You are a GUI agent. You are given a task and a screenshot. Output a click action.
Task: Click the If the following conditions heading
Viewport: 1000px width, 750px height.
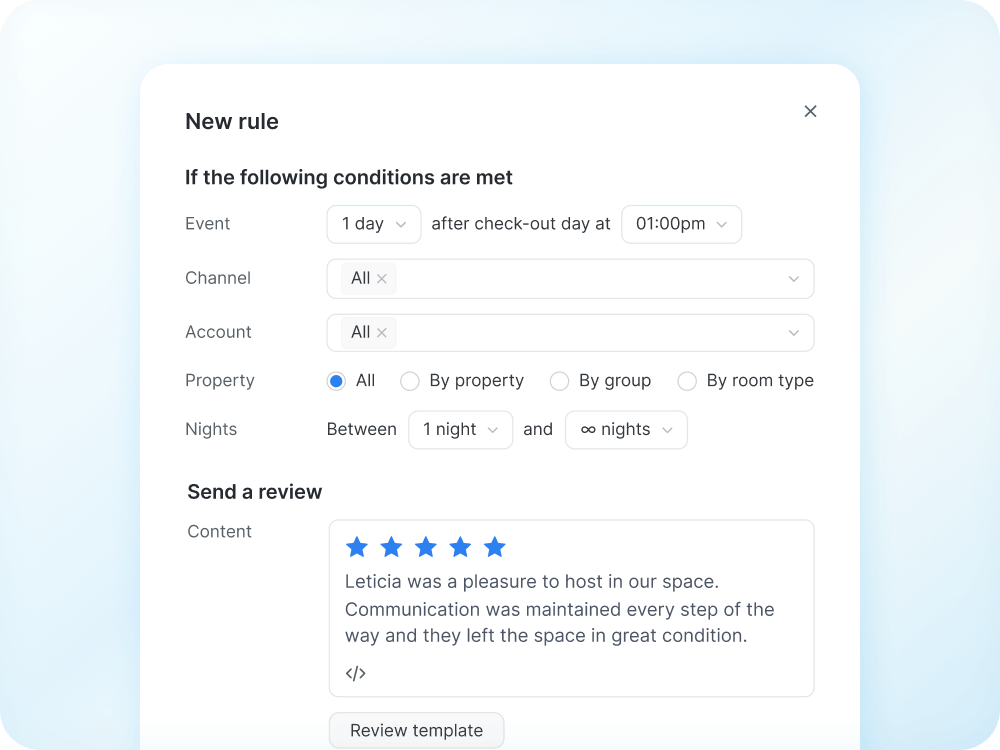(348, 177)
